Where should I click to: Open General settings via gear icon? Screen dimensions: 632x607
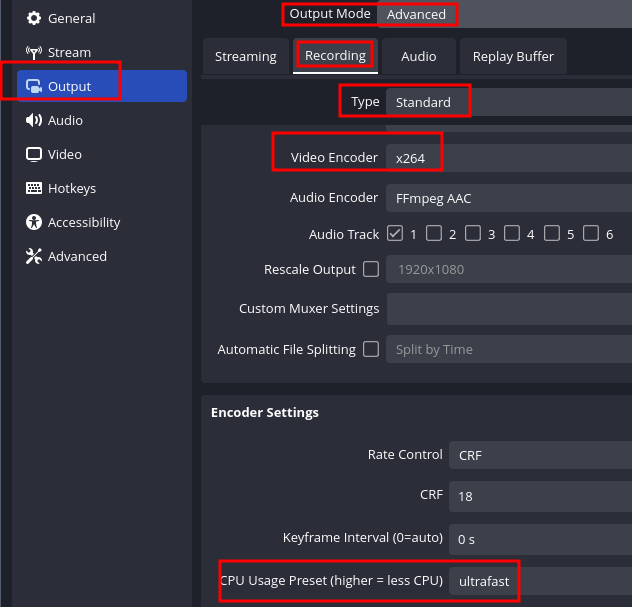[34, 18]
